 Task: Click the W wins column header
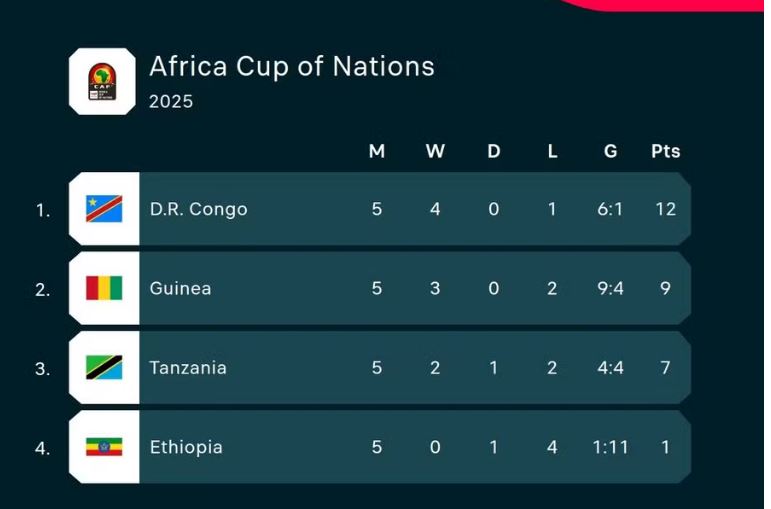coord(435,151)
